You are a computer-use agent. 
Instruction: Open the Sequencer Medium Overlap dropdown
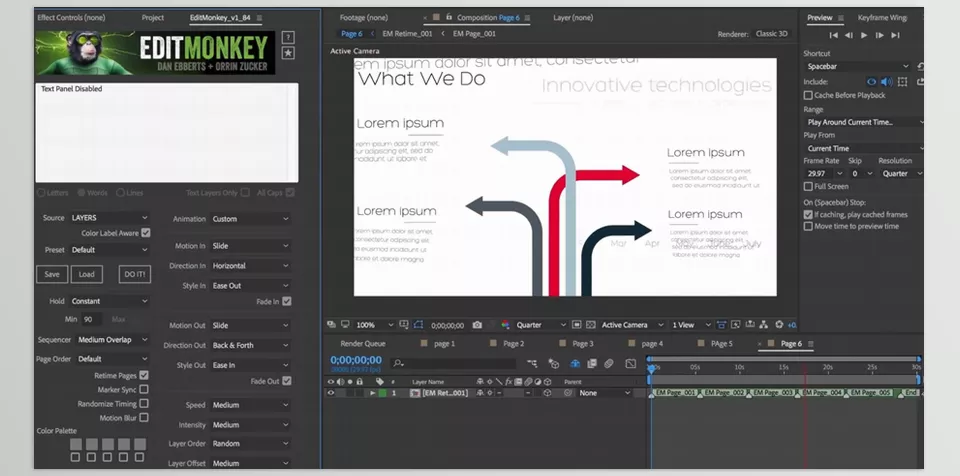click(112, 340)
